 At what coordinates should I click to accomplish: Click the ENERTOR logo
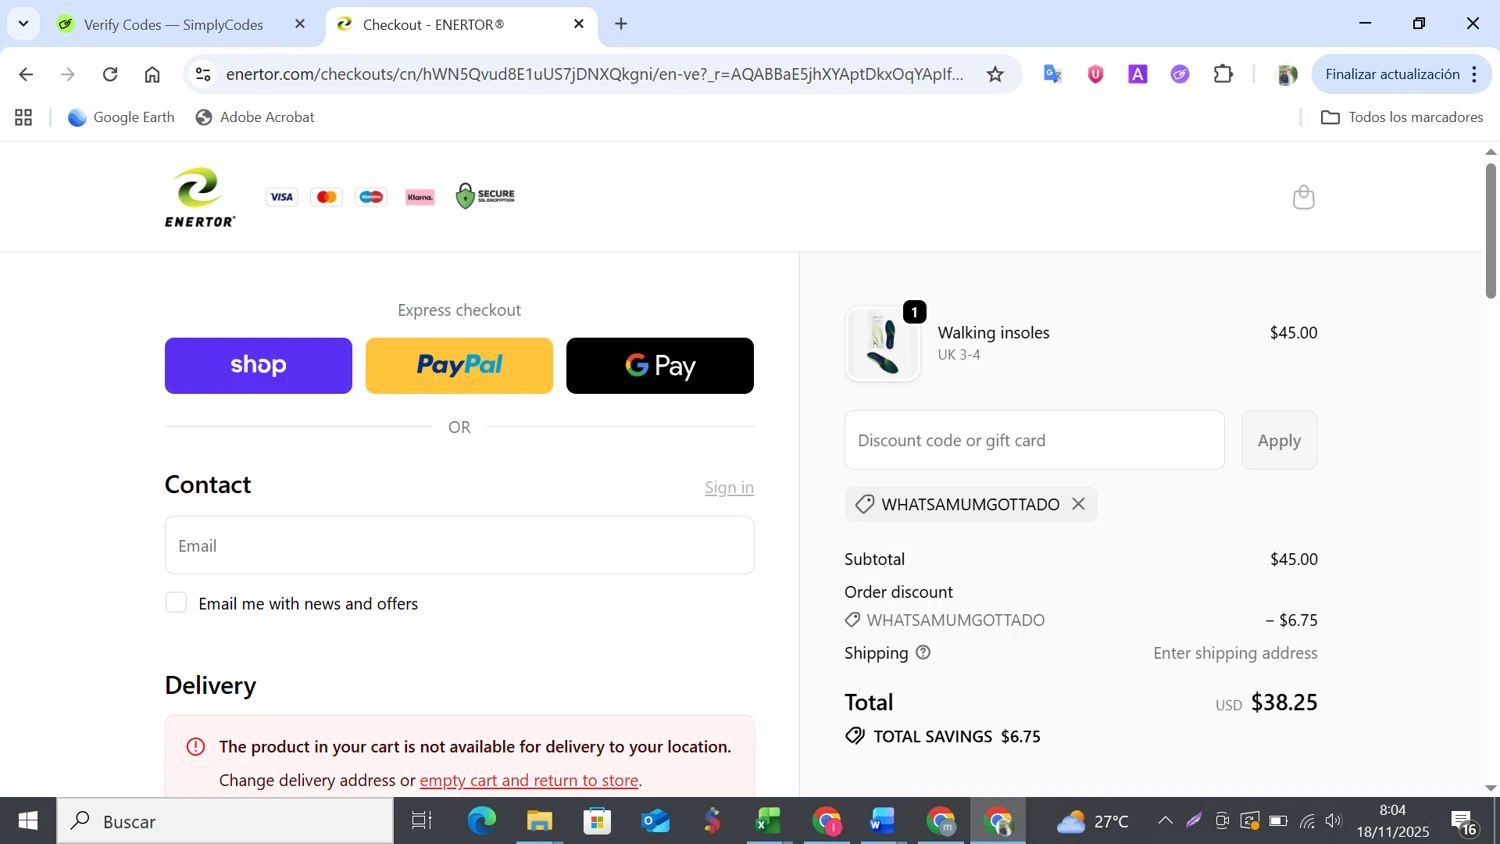(x=200, y=197)
